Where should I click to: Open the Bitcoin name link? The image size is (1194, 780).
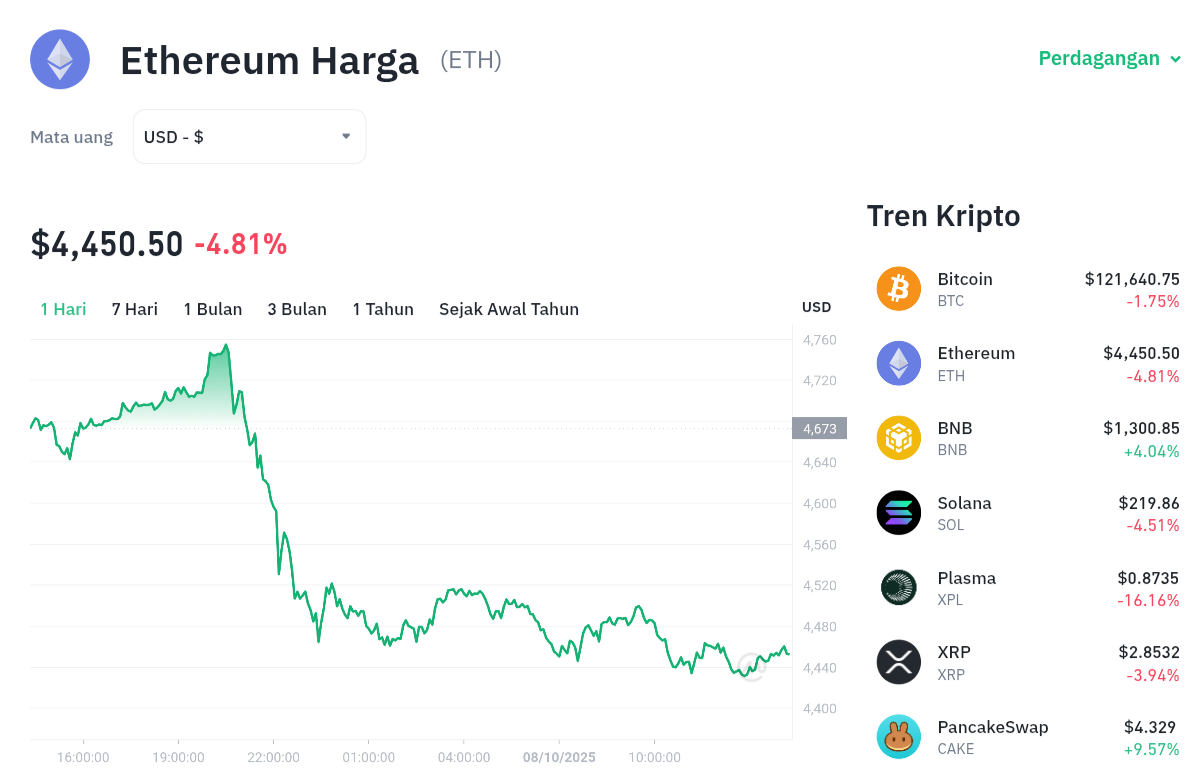[x=965, y=279]
